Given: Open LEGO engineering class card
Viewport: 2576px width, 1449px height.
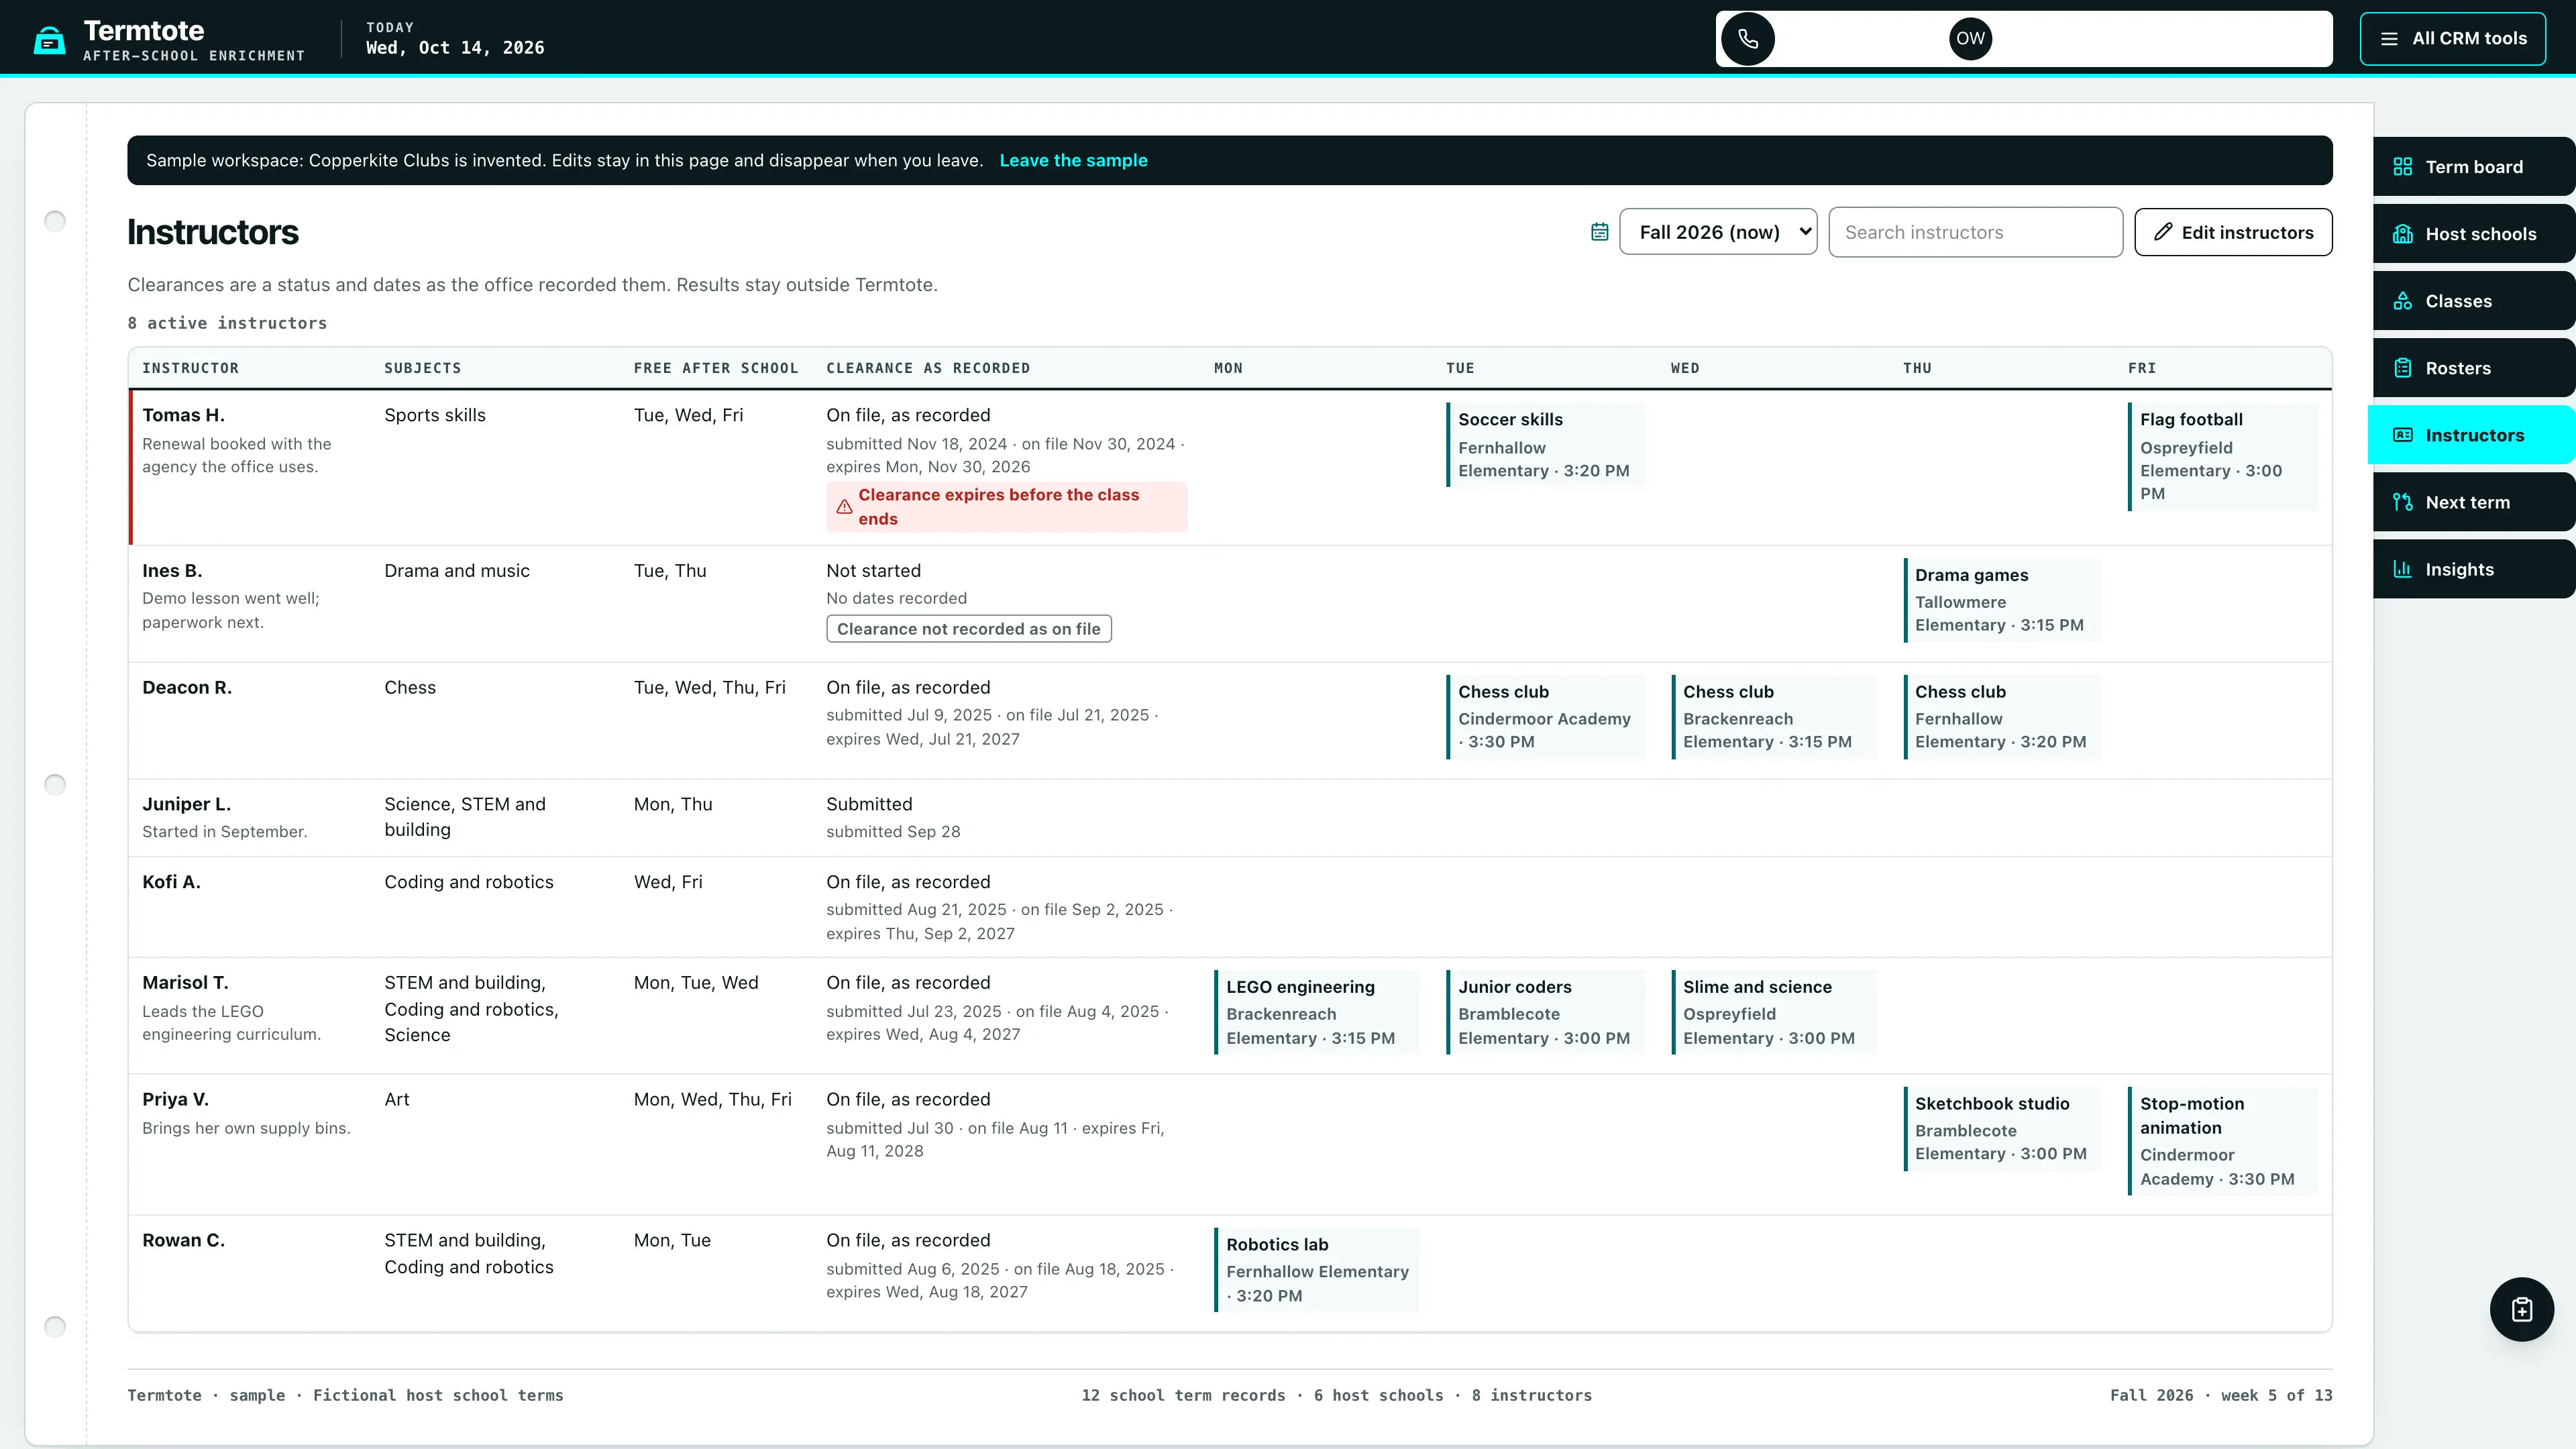Looking at the screenshot, I should (1316, 1012).
